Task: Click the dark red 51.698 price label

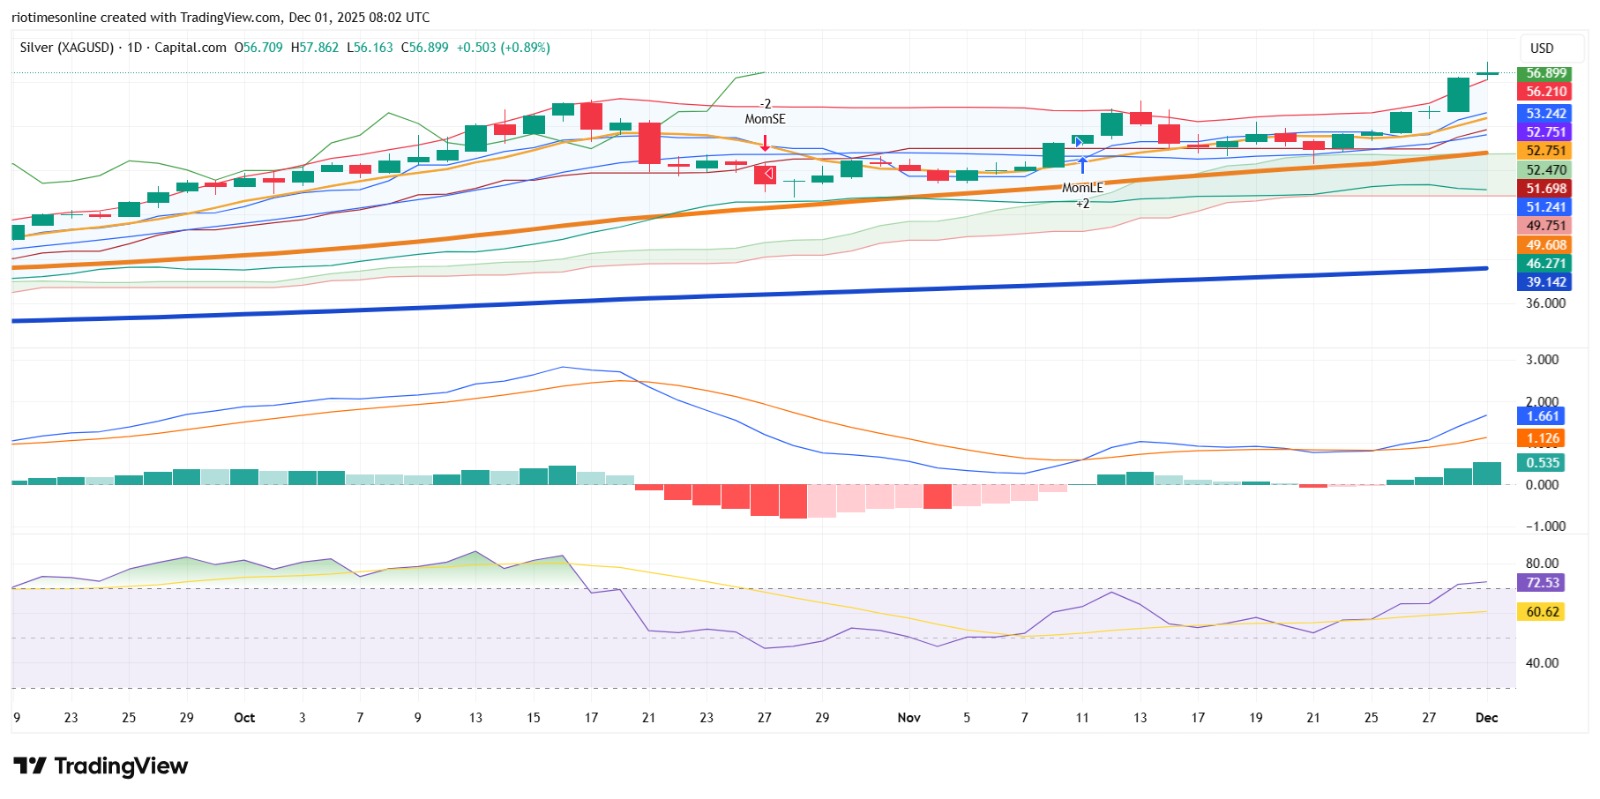Action: pyautogui.click(x=1545, y=188)
